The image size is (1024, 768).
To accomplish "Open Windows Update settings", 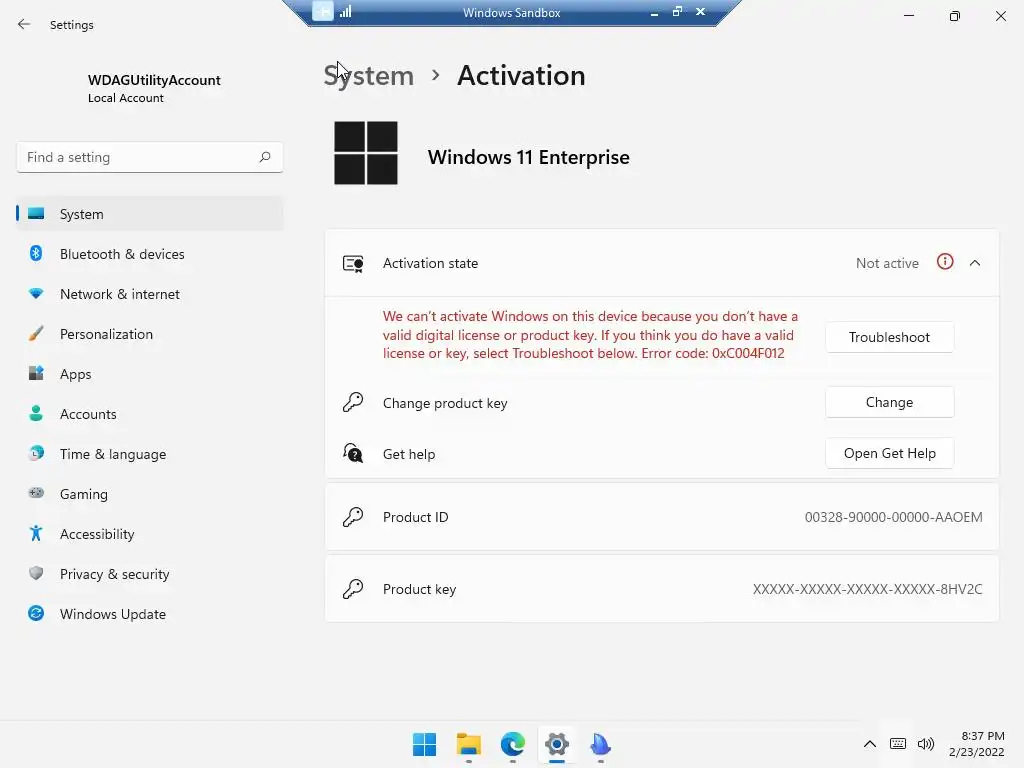I will (150, 614).
